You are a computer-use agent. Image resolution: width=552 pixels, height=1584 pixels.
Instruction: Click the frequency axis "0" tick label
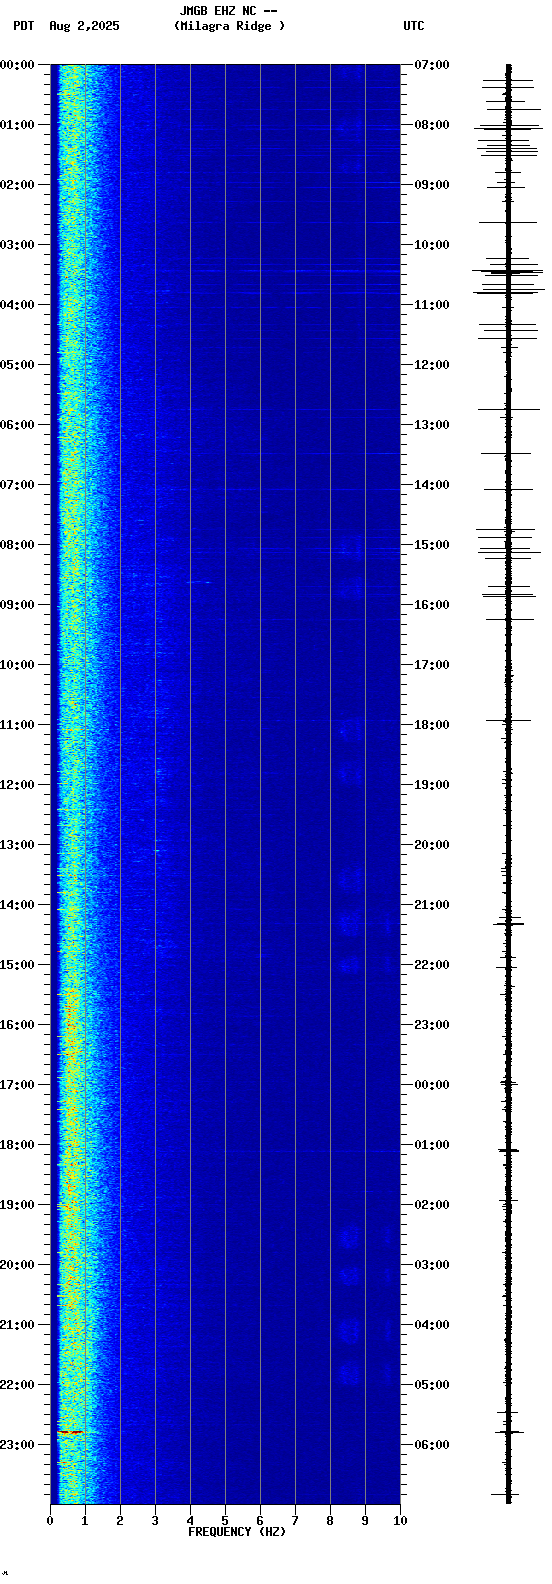click(x=50, y=1521)
